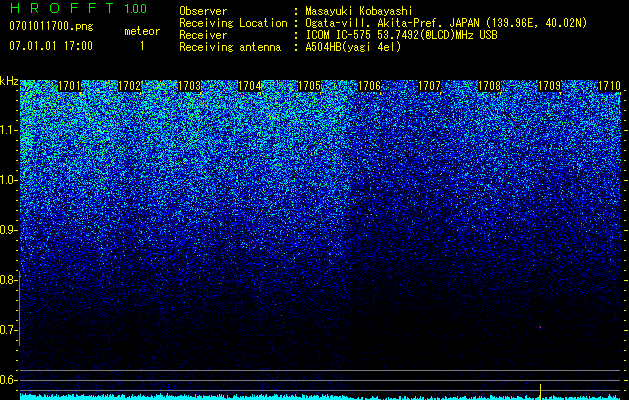Image resolution: width=629 pixels, height=400 pixels.
Task: Click the 1702 time marker
Action: (x=130, y=86)
